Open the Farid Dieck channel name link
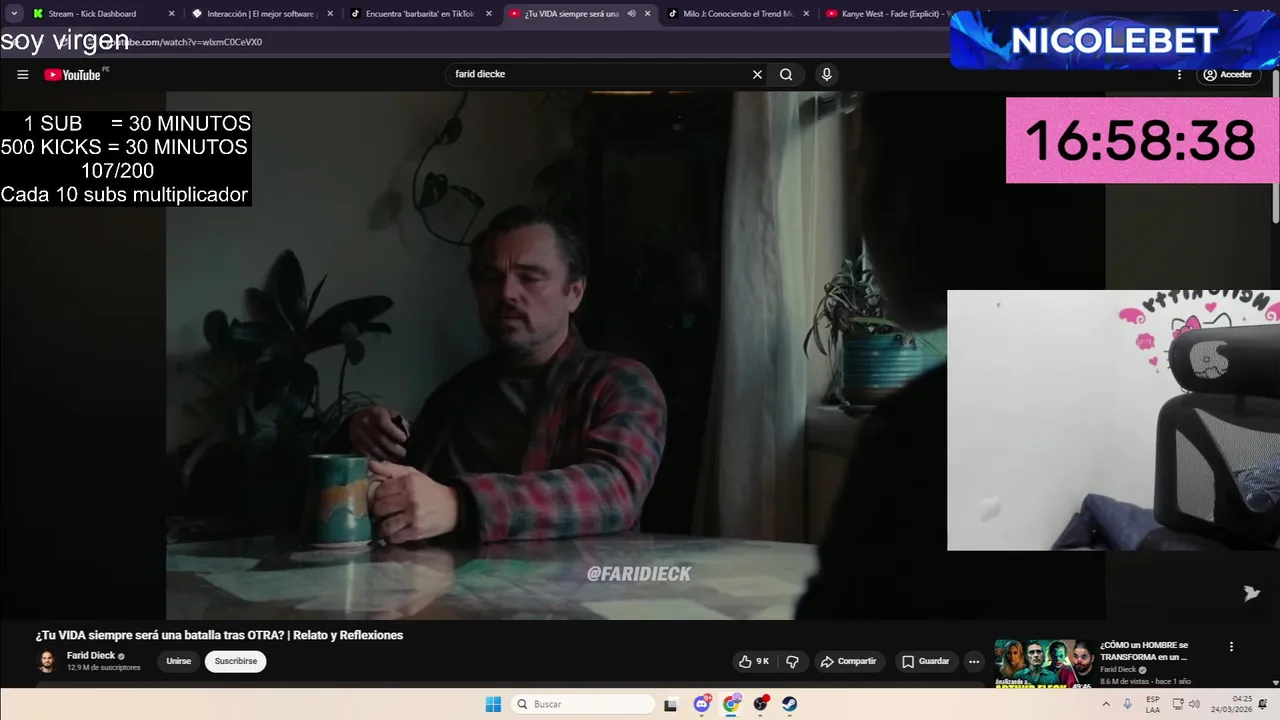 [x=91, y=656]
